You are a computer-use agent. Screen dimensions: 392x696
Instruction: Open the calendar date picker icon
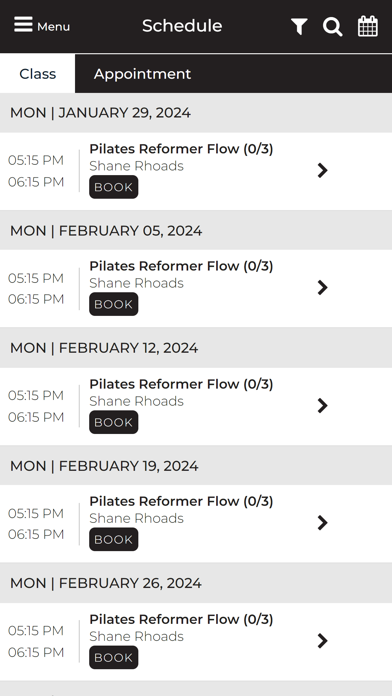tap(368, 26)
